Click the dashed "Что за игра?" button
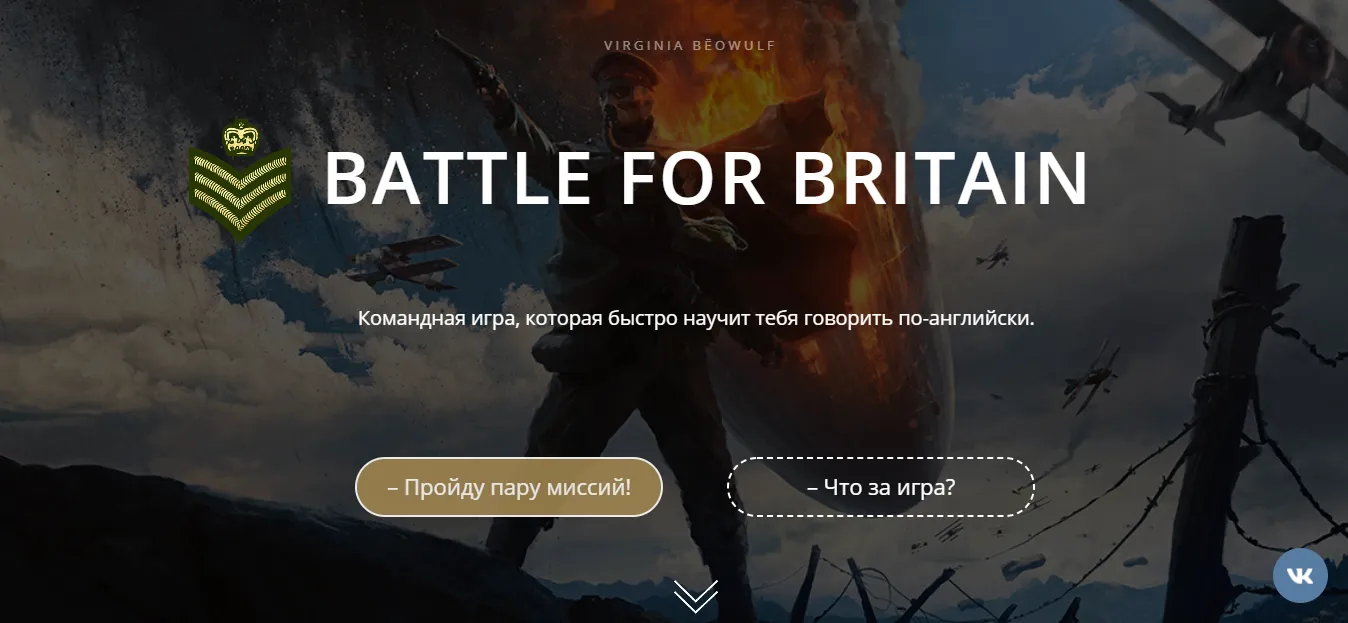The width and height of the screenshot is (1348, 623). [881, 487]
